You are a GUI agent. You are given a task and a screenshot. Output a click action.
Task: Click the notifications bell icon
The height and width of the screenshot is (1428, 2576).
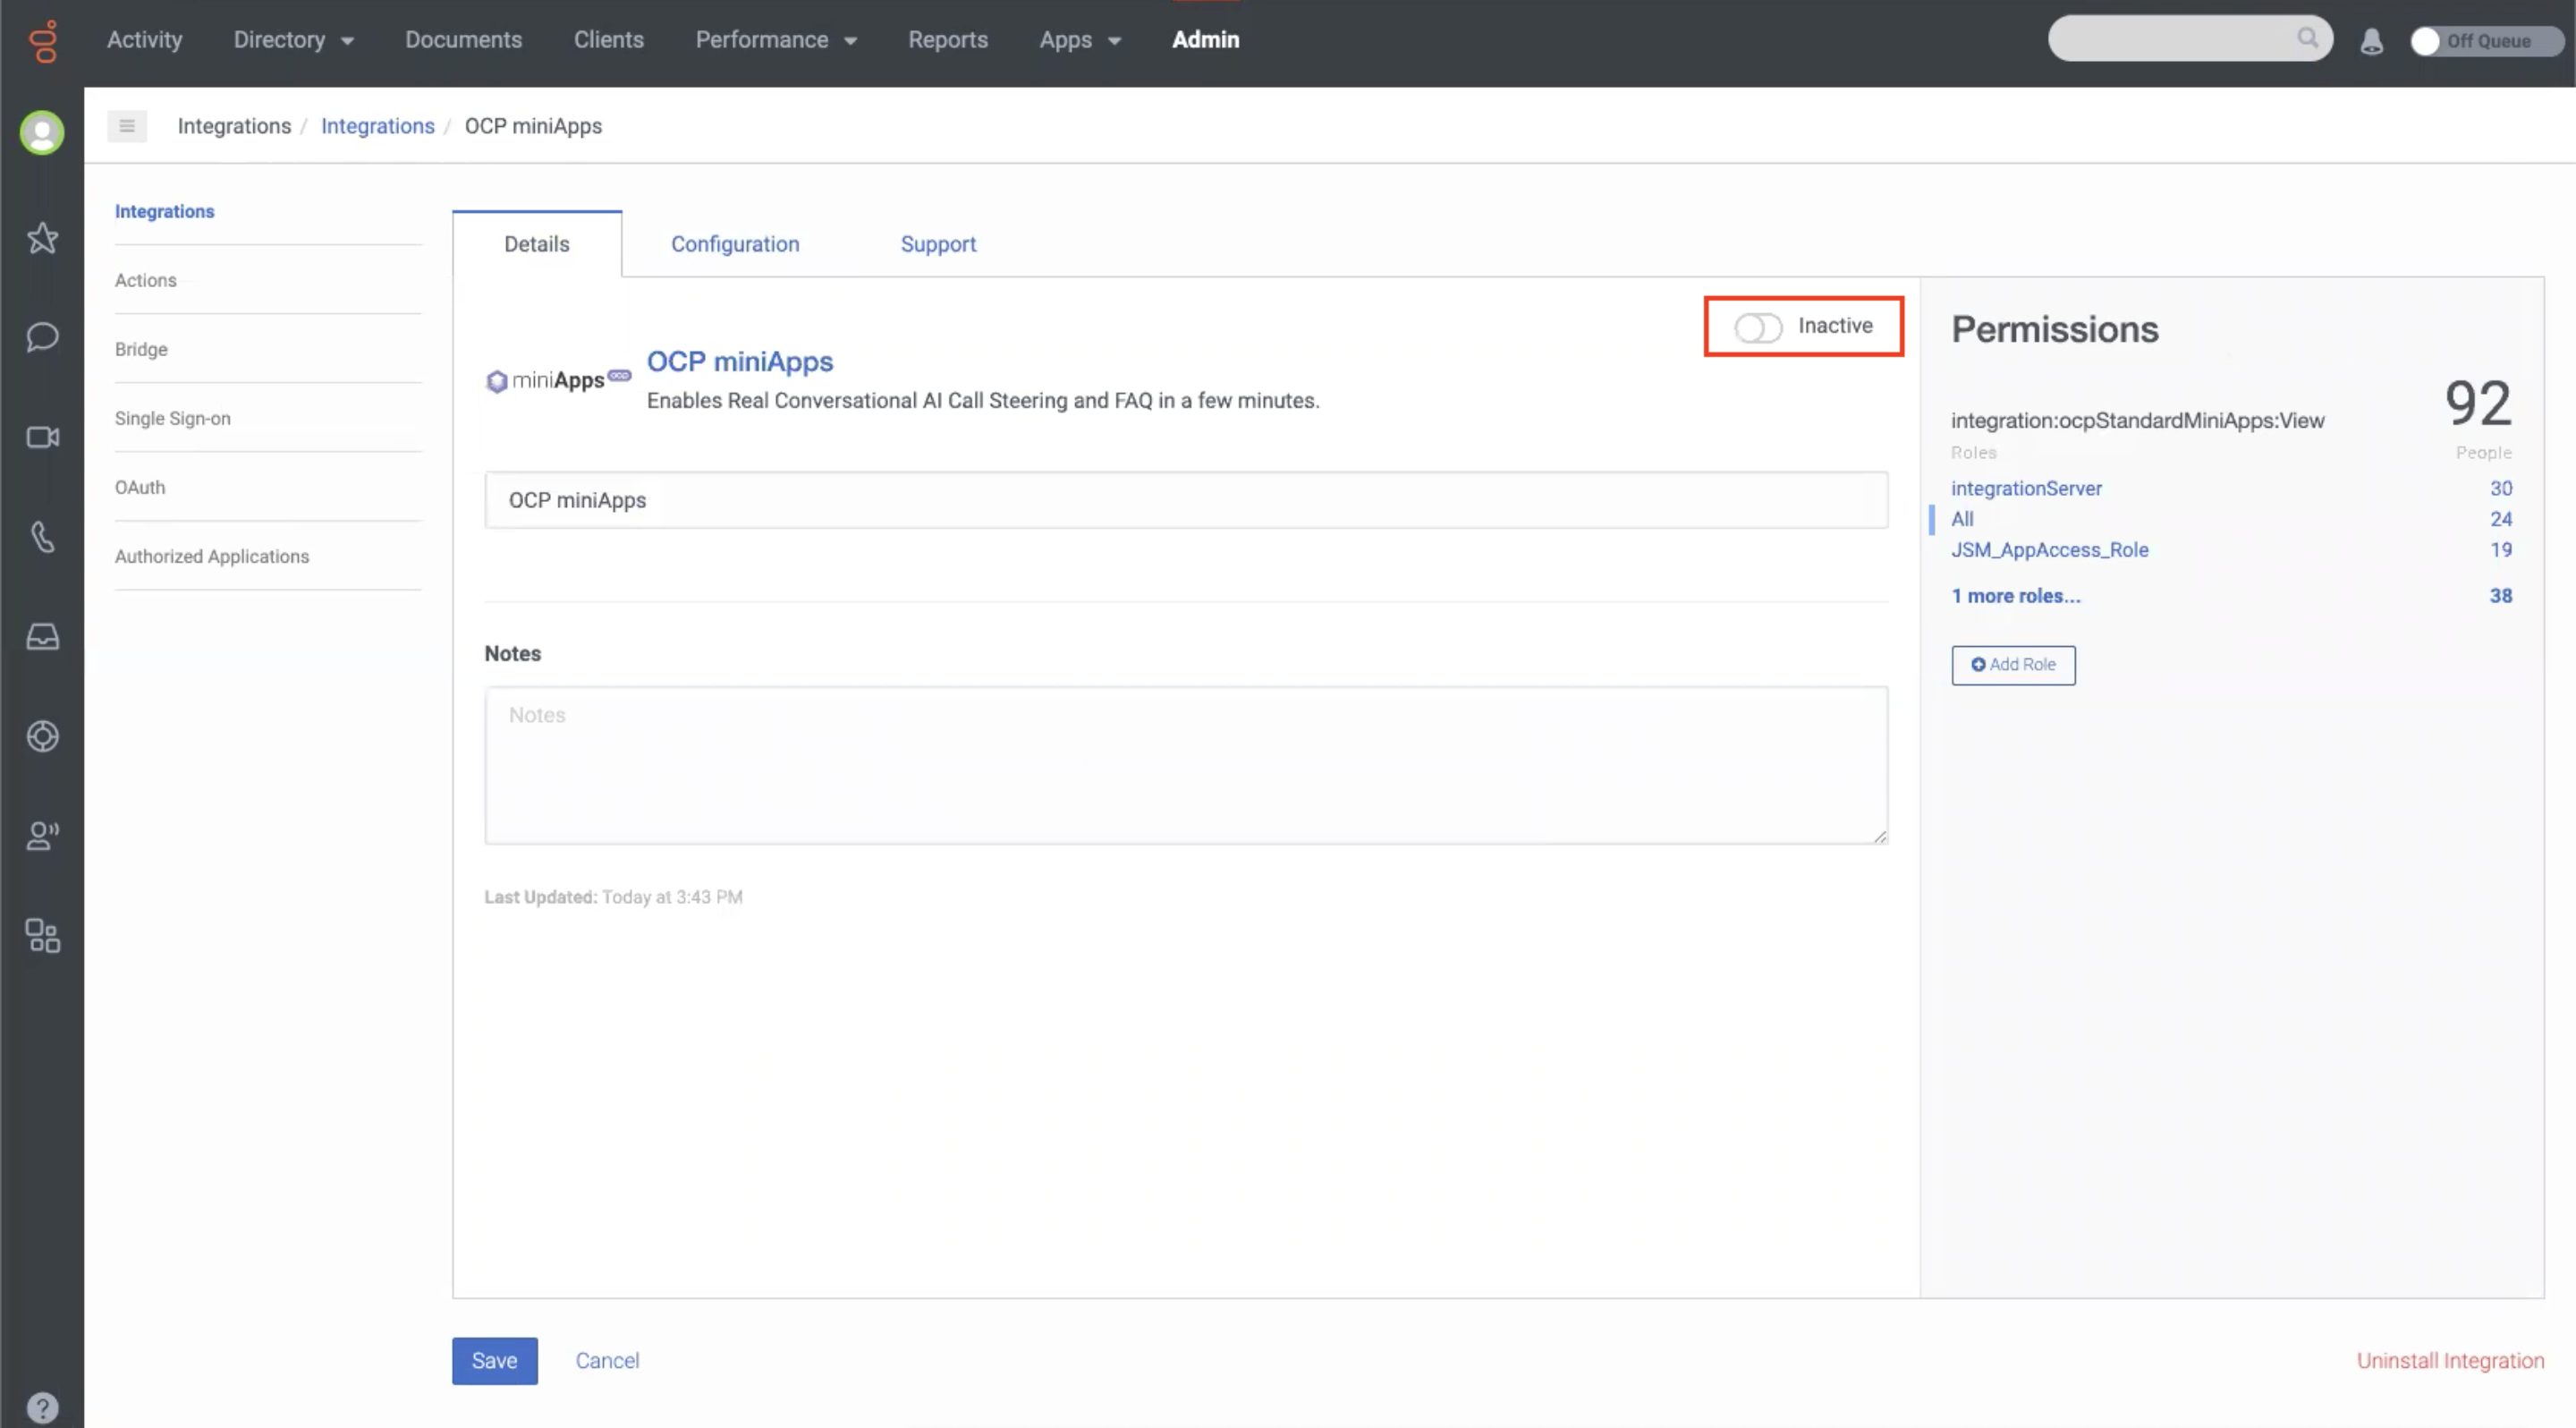(2371, 41)
